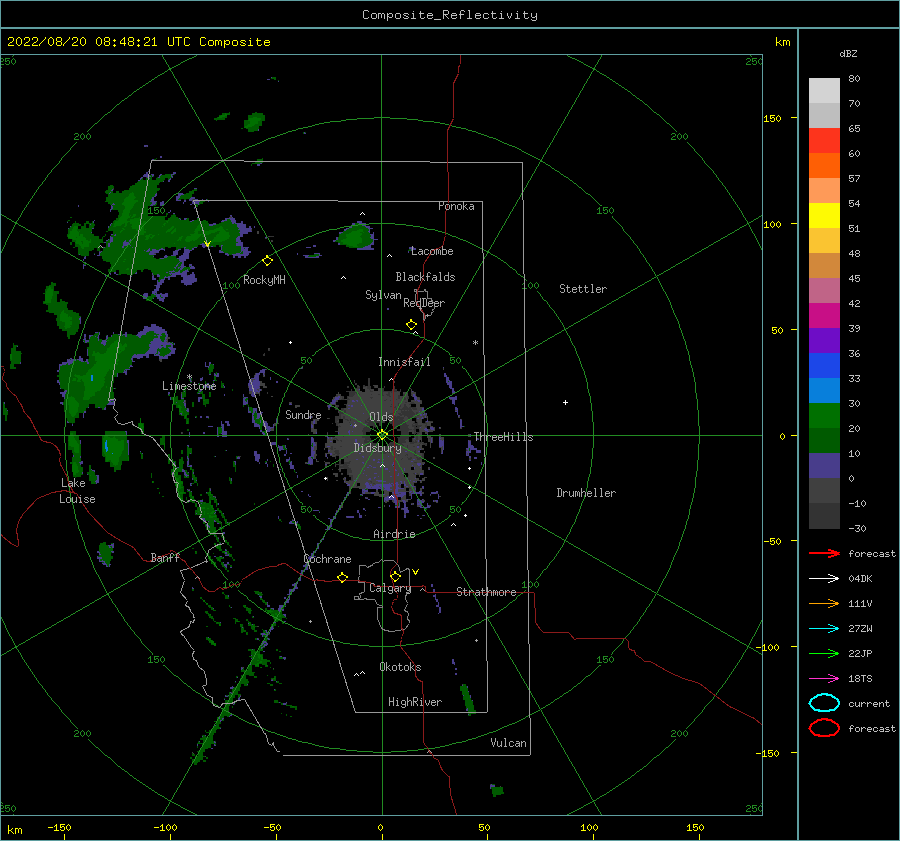Click the yellow diamond marker beside RockyMH
The width and height of the screenshot is (900, 841).
tap(267, 261)
